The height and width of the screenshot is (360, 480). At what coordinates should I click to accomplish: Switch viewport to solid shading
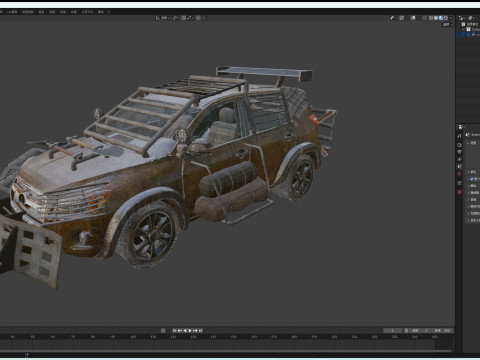[x=436, y=18]
